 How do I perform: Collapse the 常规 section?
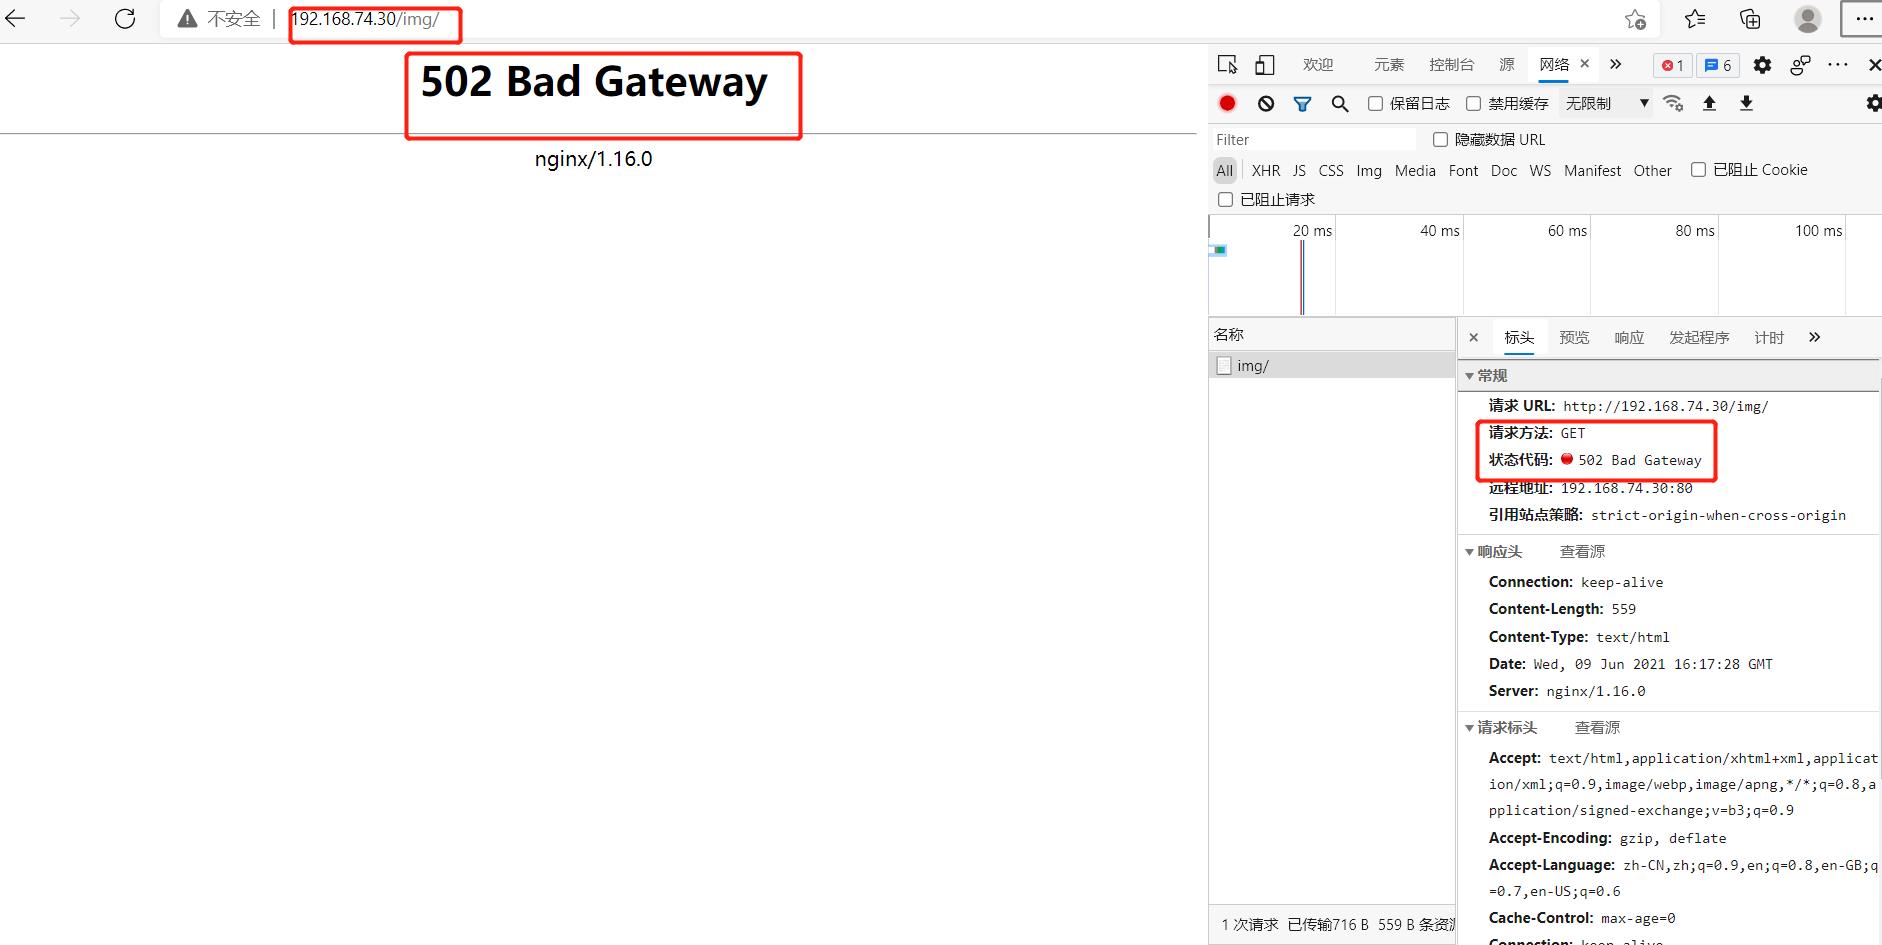(x=1469, y=376)
